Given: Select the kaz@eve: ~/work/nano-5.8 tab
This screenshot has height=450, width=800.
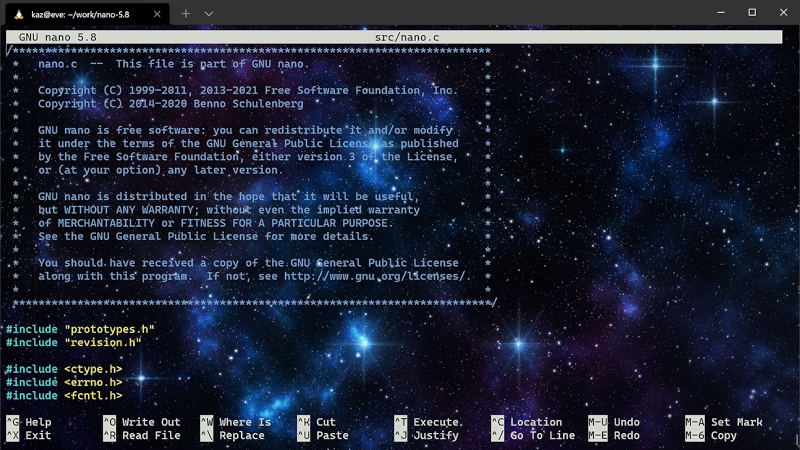Looking at the screenshot, I should click(x=88, y=14).
